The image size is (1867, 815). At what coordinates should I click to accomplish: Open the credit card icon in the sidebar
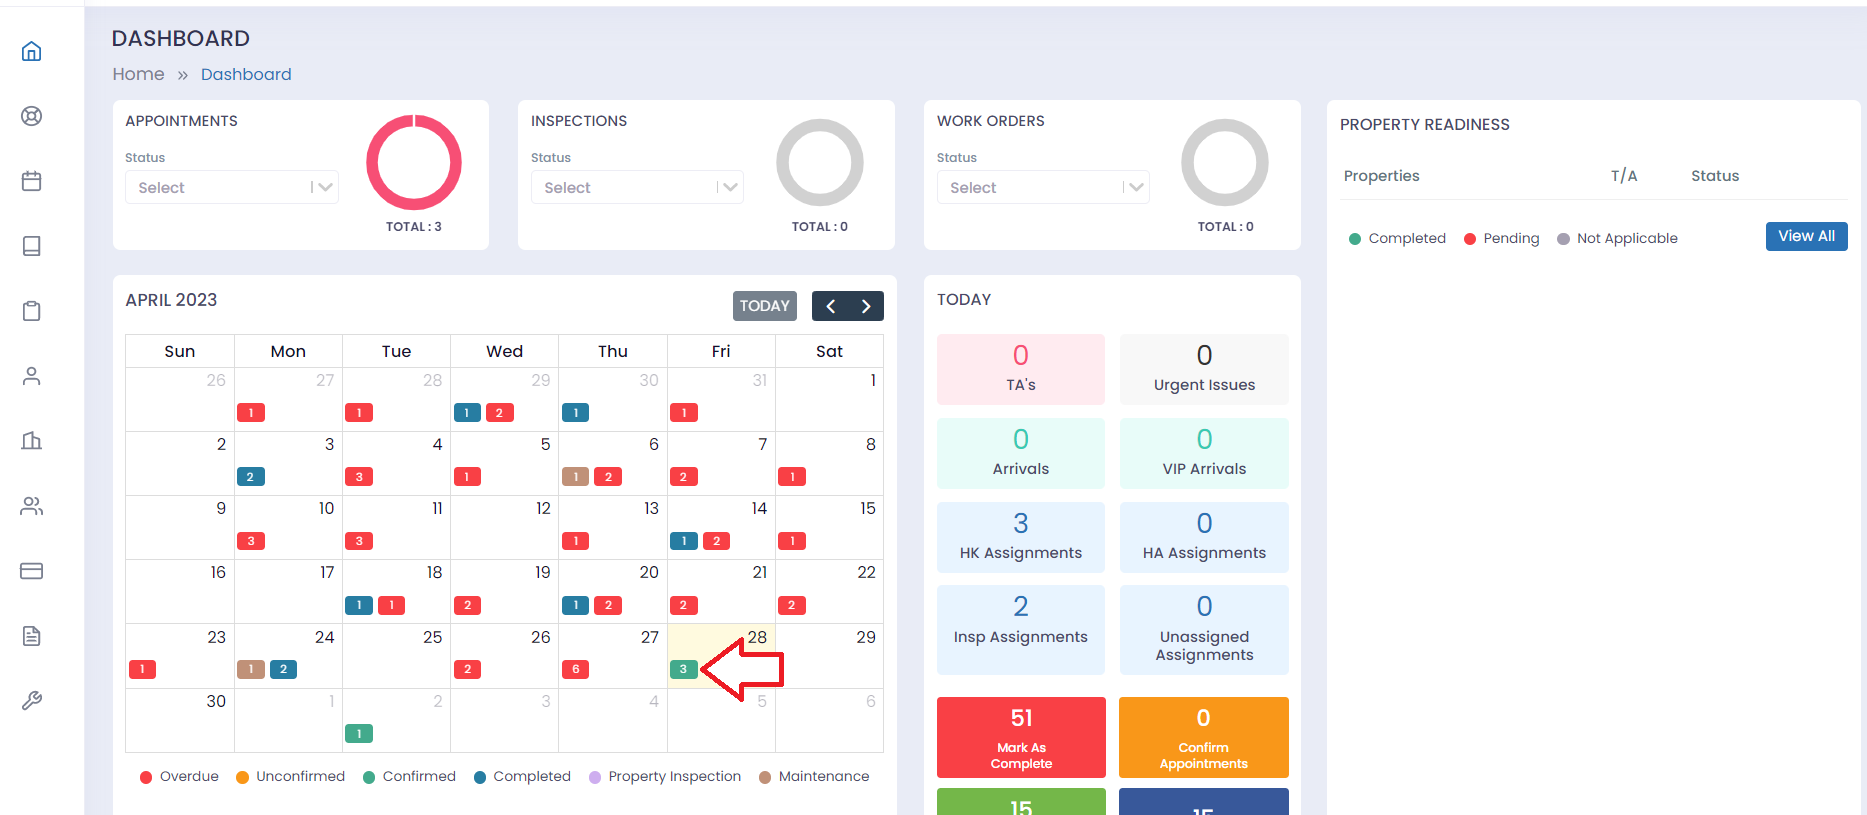click(32, 571)
